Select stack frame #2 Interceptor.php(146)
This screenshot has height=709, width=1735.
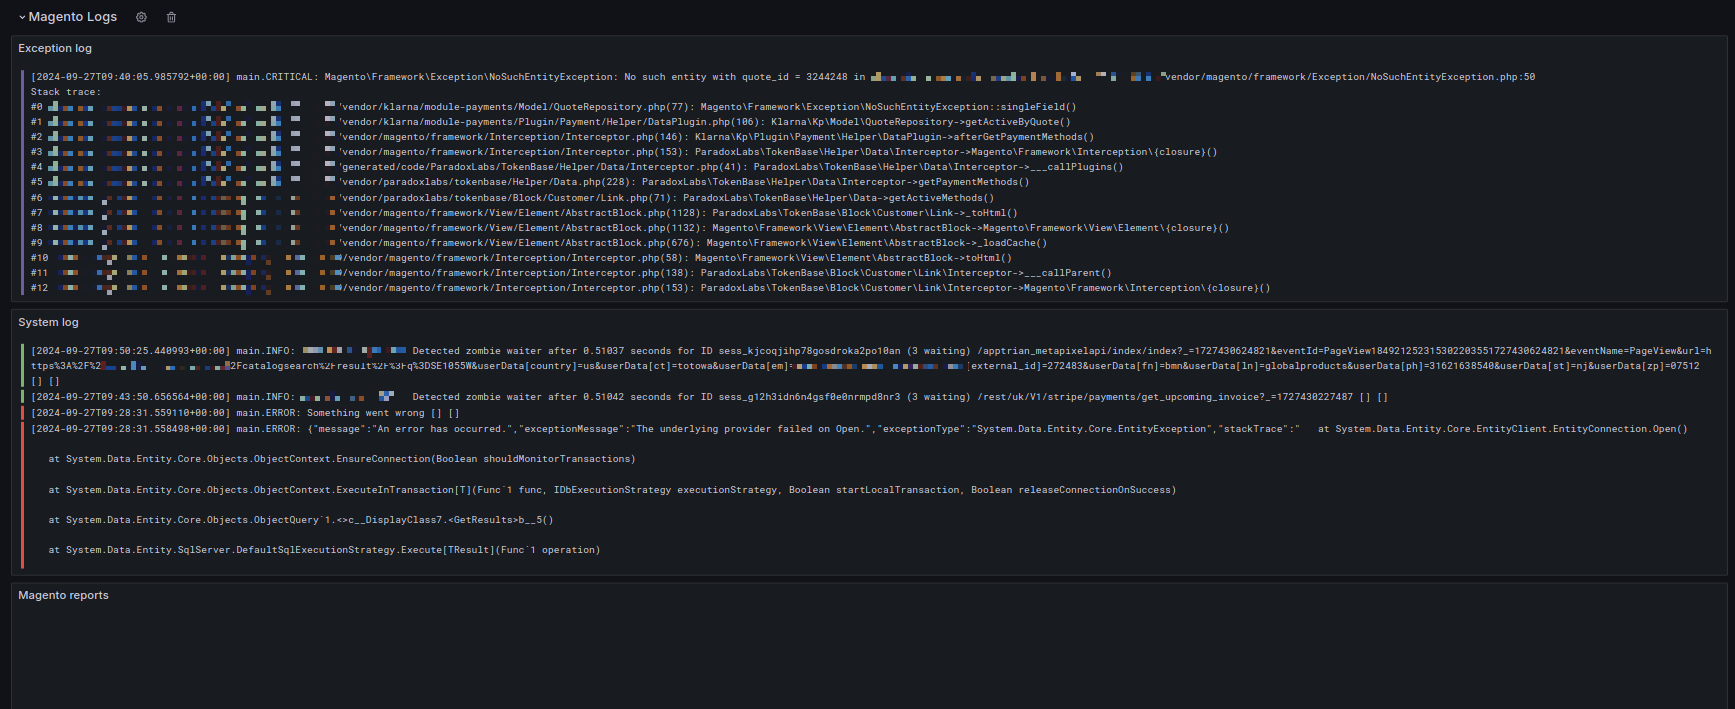coord(562,137)
